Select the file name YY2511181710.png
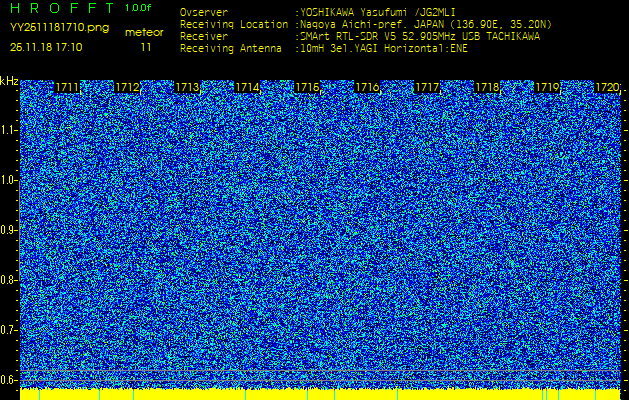The width and height of the screenshot is (629, 400). pos(59,28)
